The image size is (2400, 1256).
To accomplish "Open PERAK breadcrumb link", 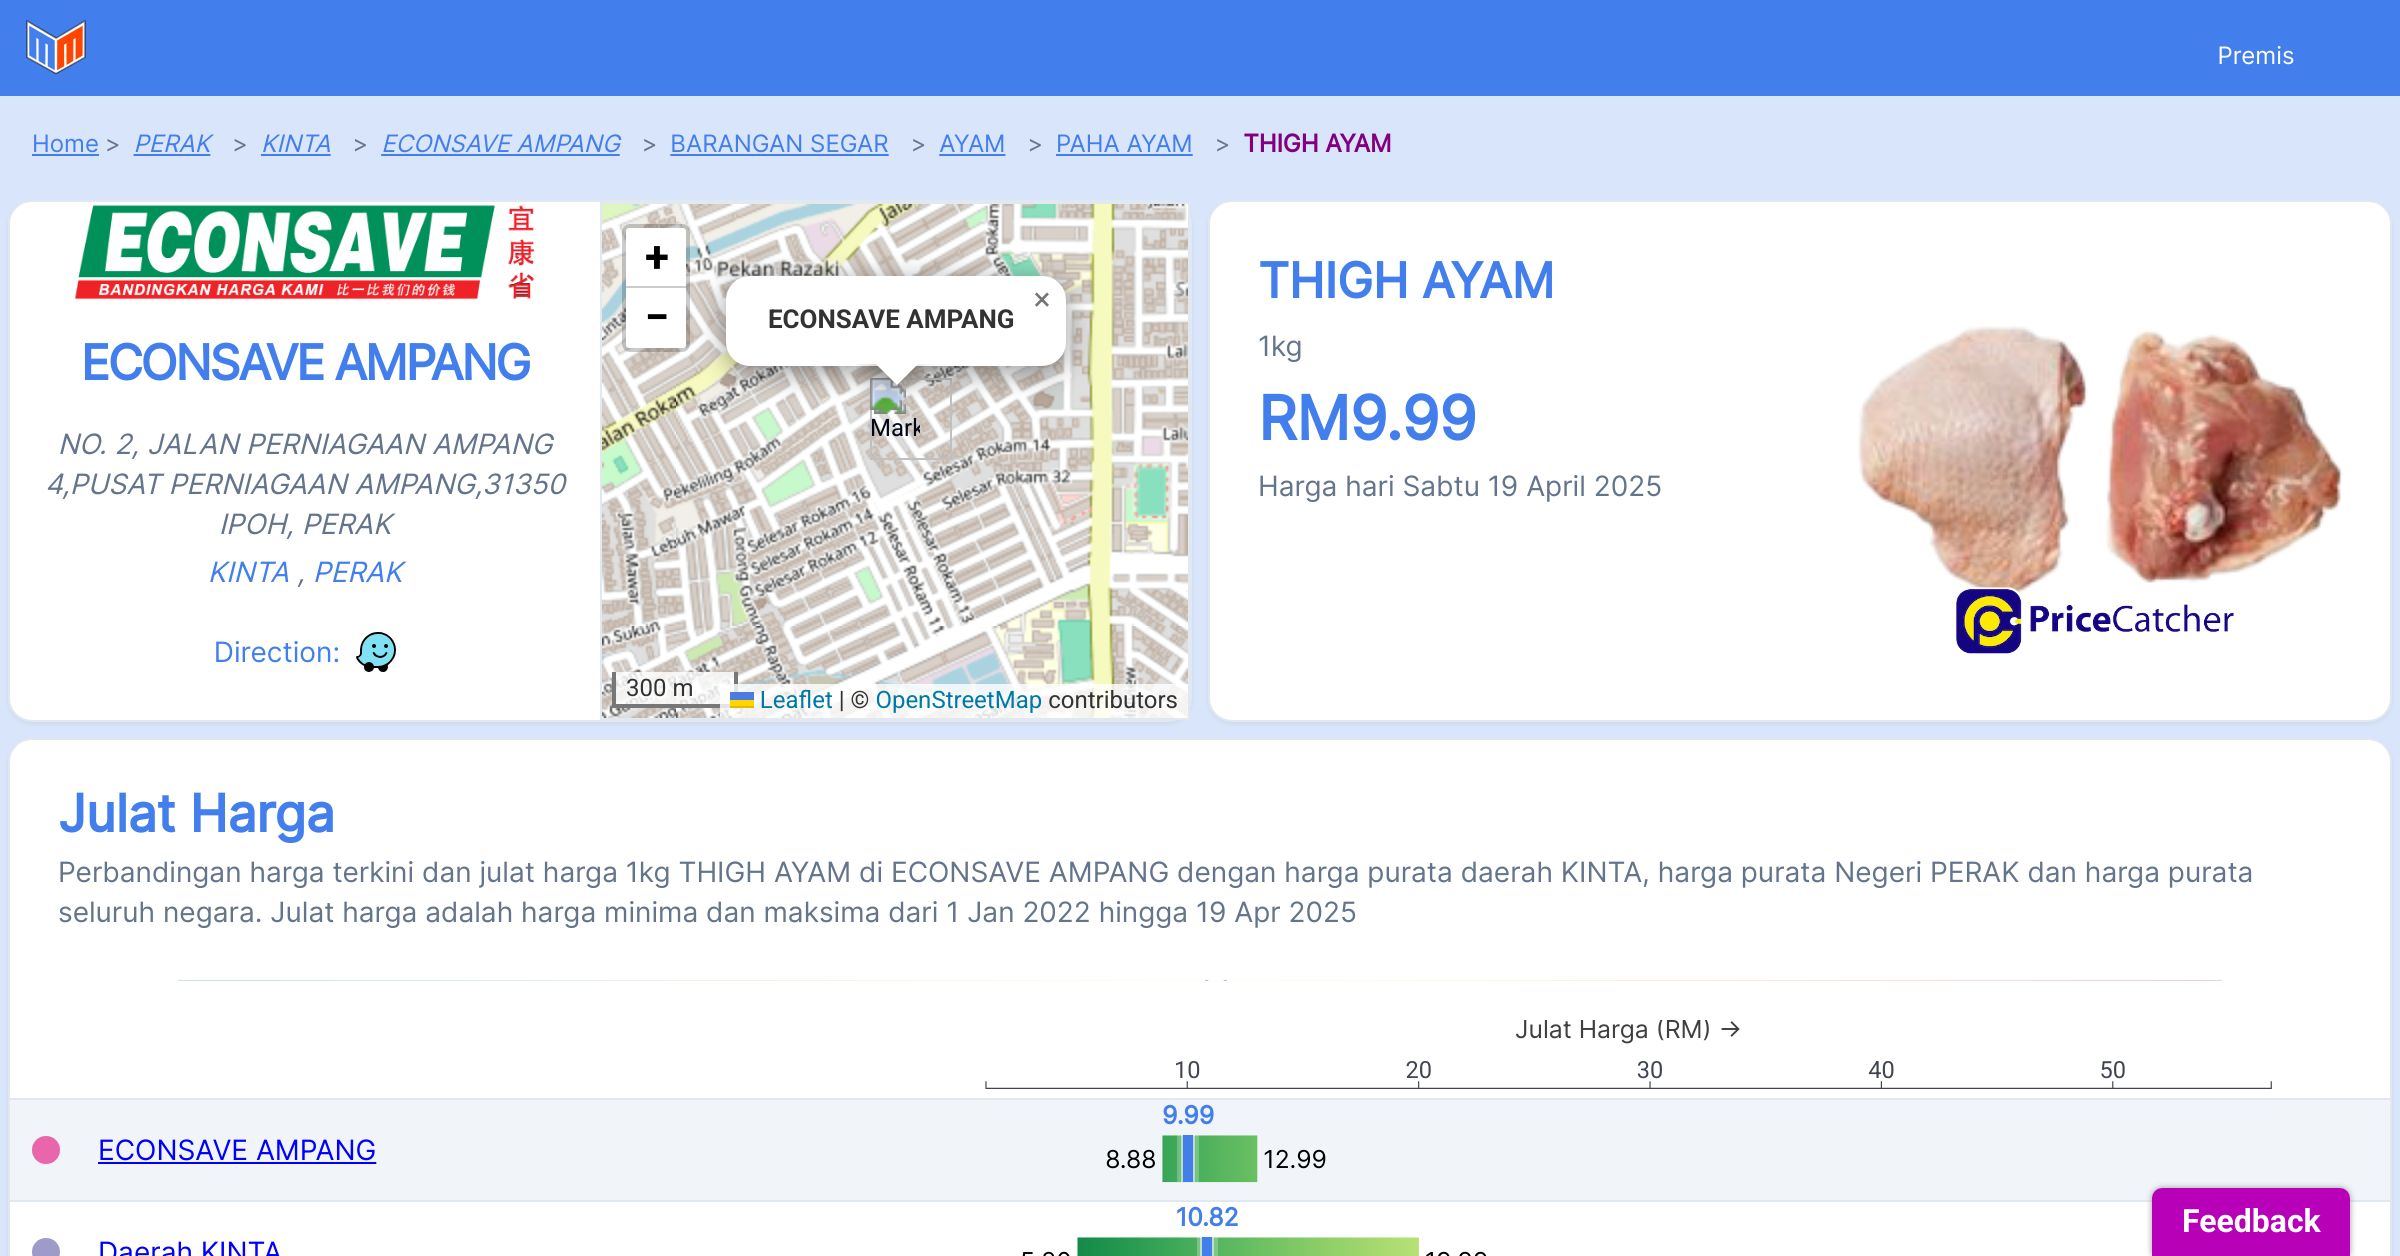I will 173,144.
